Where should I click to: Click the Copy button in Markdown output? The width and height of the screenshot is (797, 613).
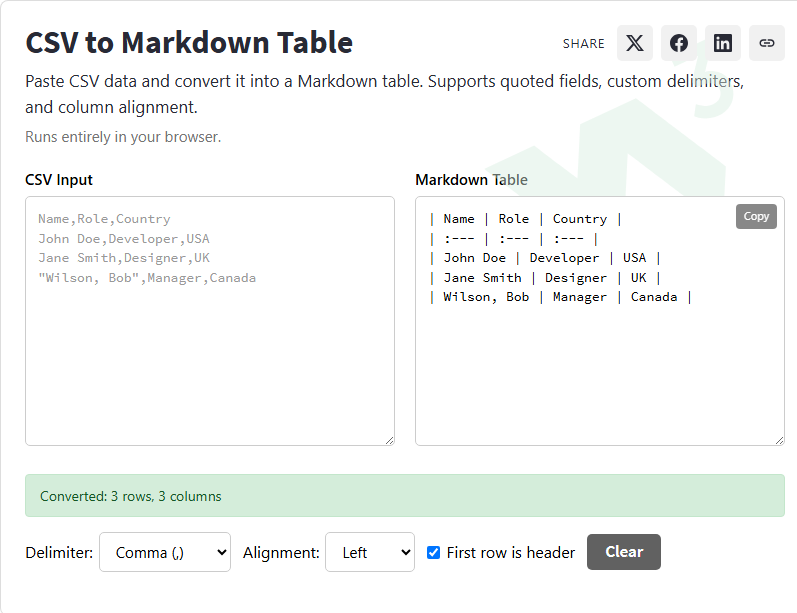coord(756,217)
